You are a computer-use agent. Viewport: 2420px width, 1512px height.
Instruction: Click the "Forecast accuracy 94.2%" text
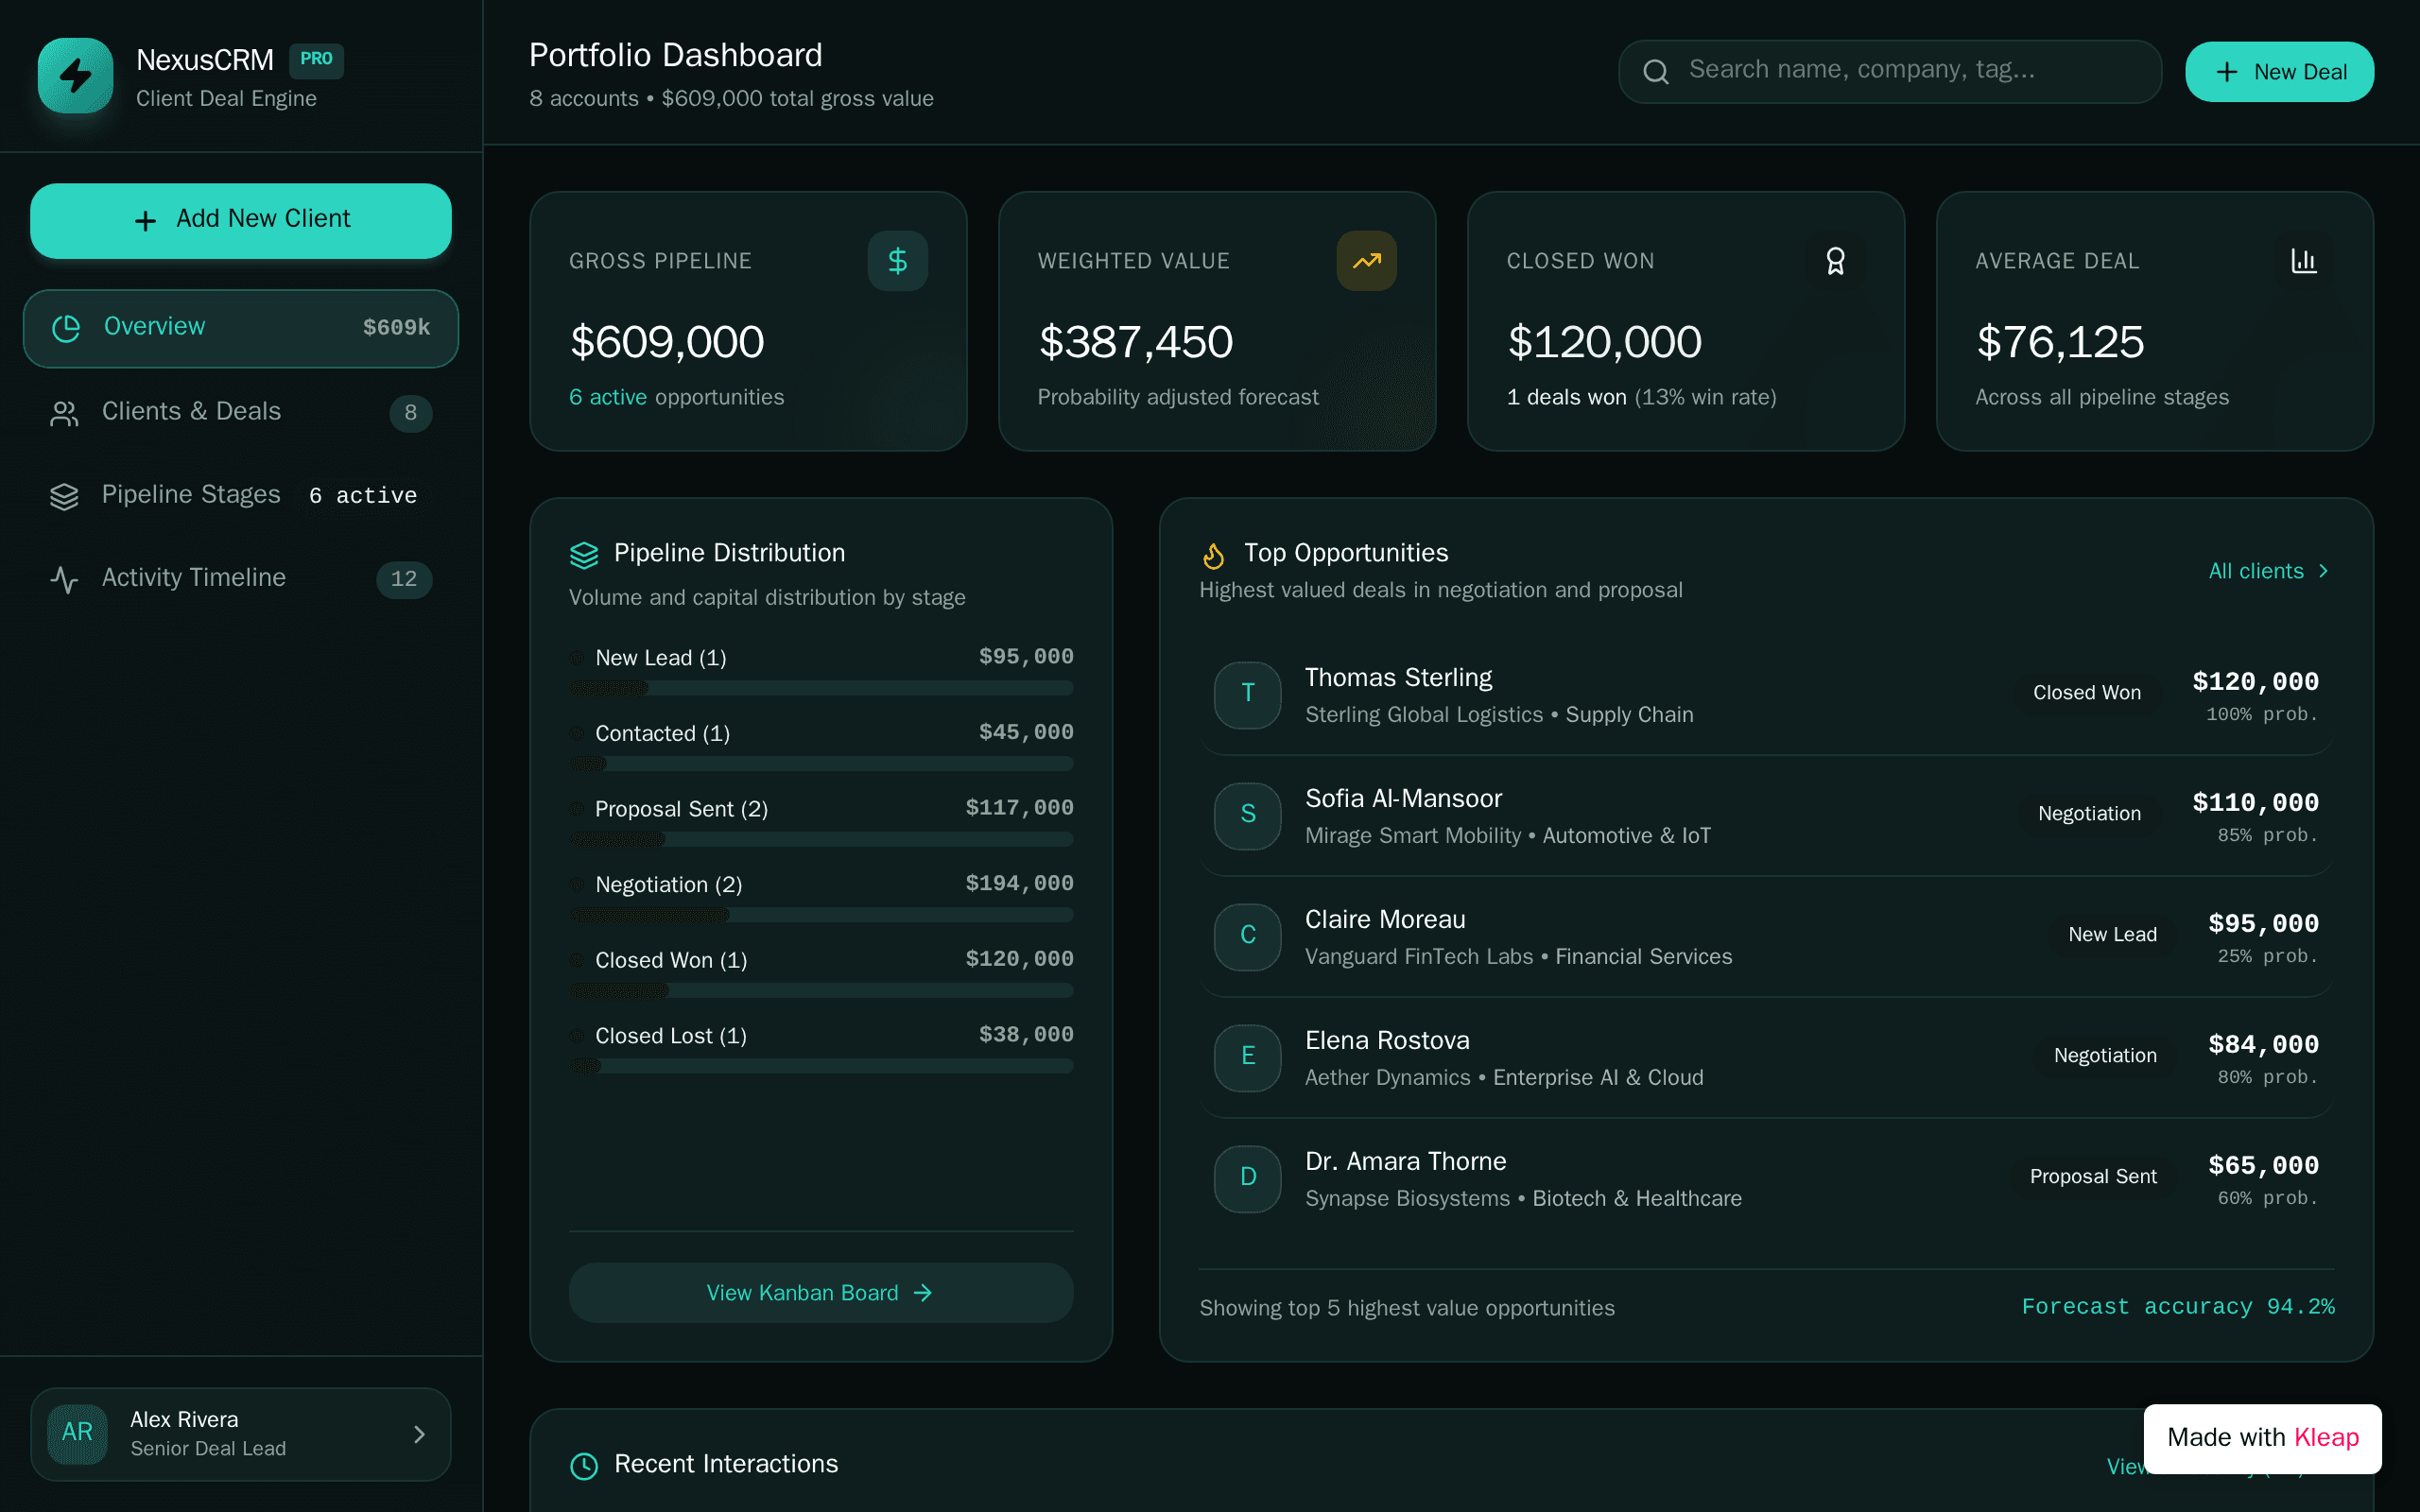click(x=2178, y=1307)
